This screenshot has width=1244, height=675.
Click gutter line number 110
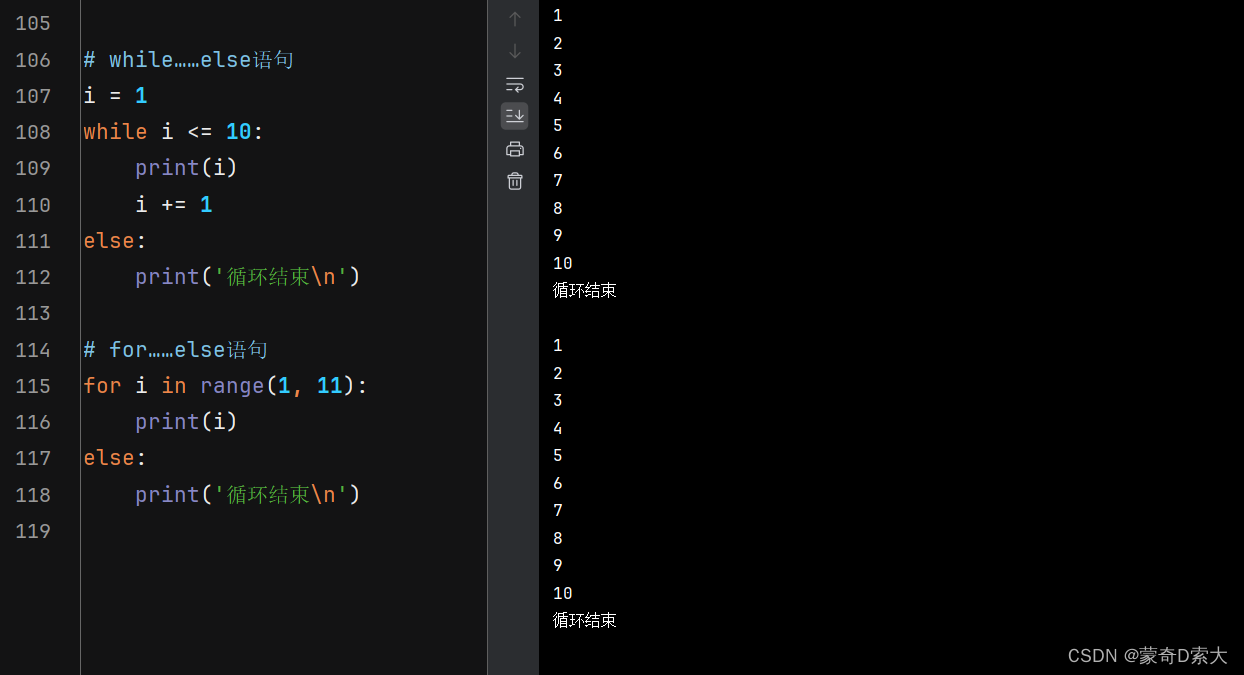click(x=33, y=205)
